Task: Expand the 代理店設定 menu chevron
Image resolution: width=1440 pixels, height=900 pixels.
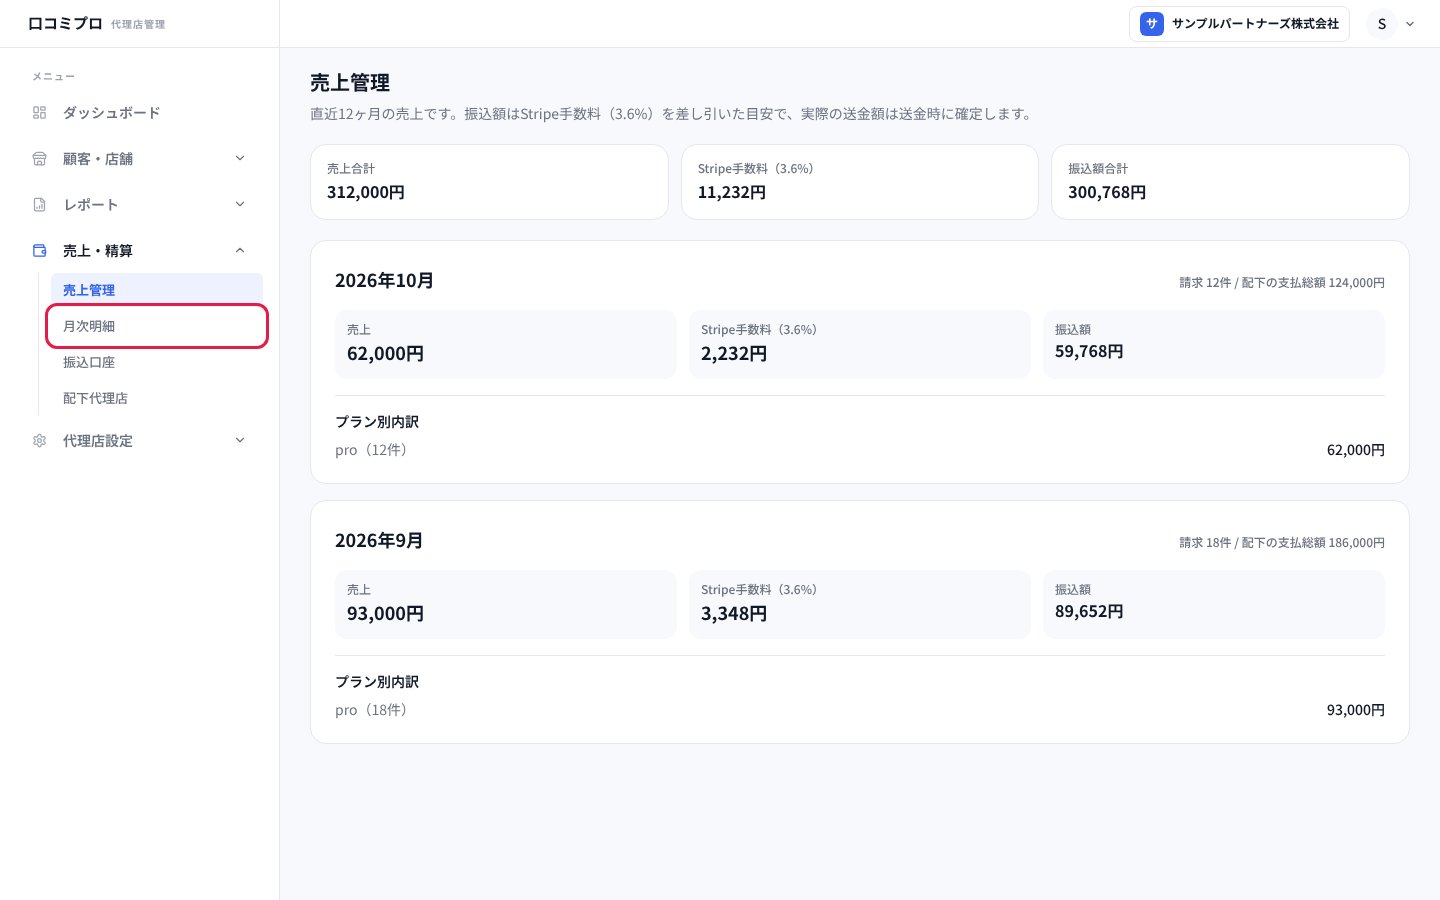Action: [240, 440]
